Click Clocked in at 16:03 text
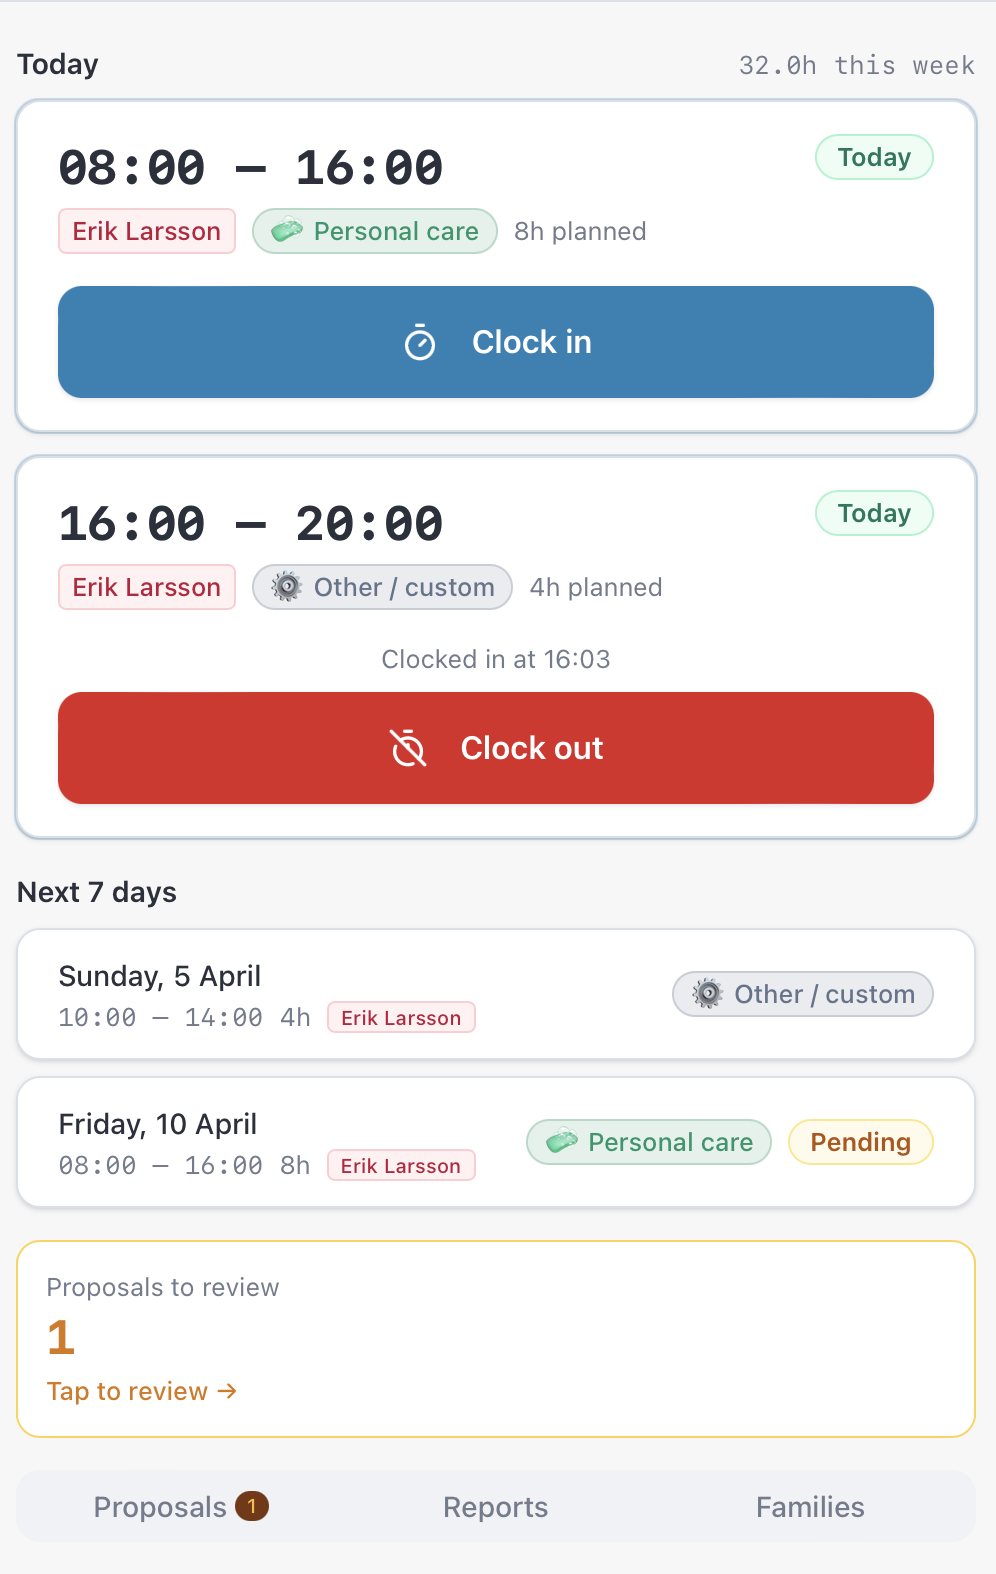Screen dimensions: 996x1574 pyautogui.click(x=495, y=659)
